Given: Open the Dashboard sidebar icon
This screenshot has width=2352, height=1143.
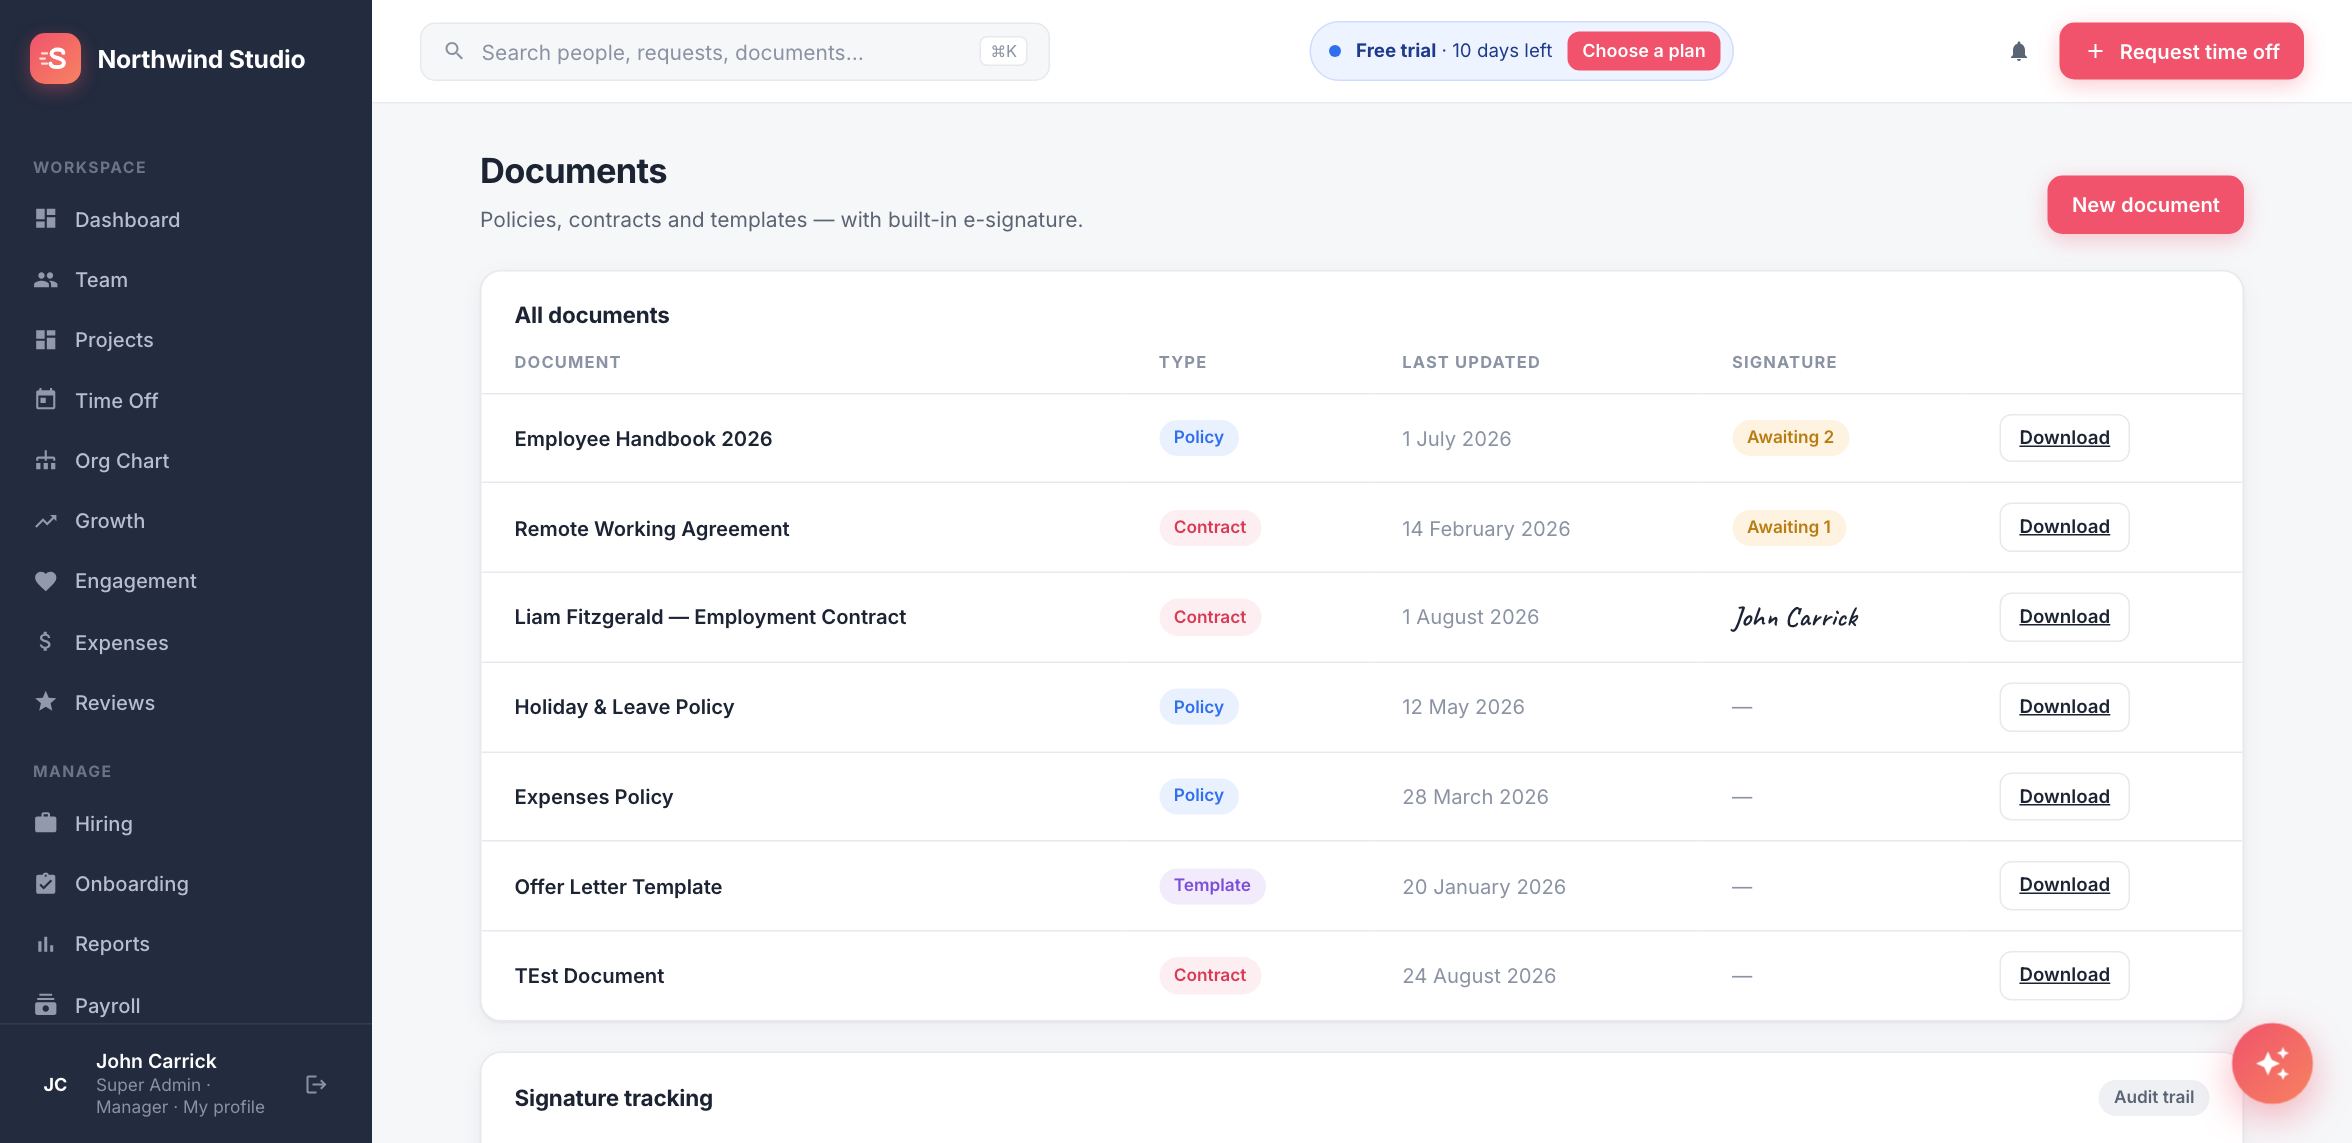Looking at the screenshot, I should point(46,218).
